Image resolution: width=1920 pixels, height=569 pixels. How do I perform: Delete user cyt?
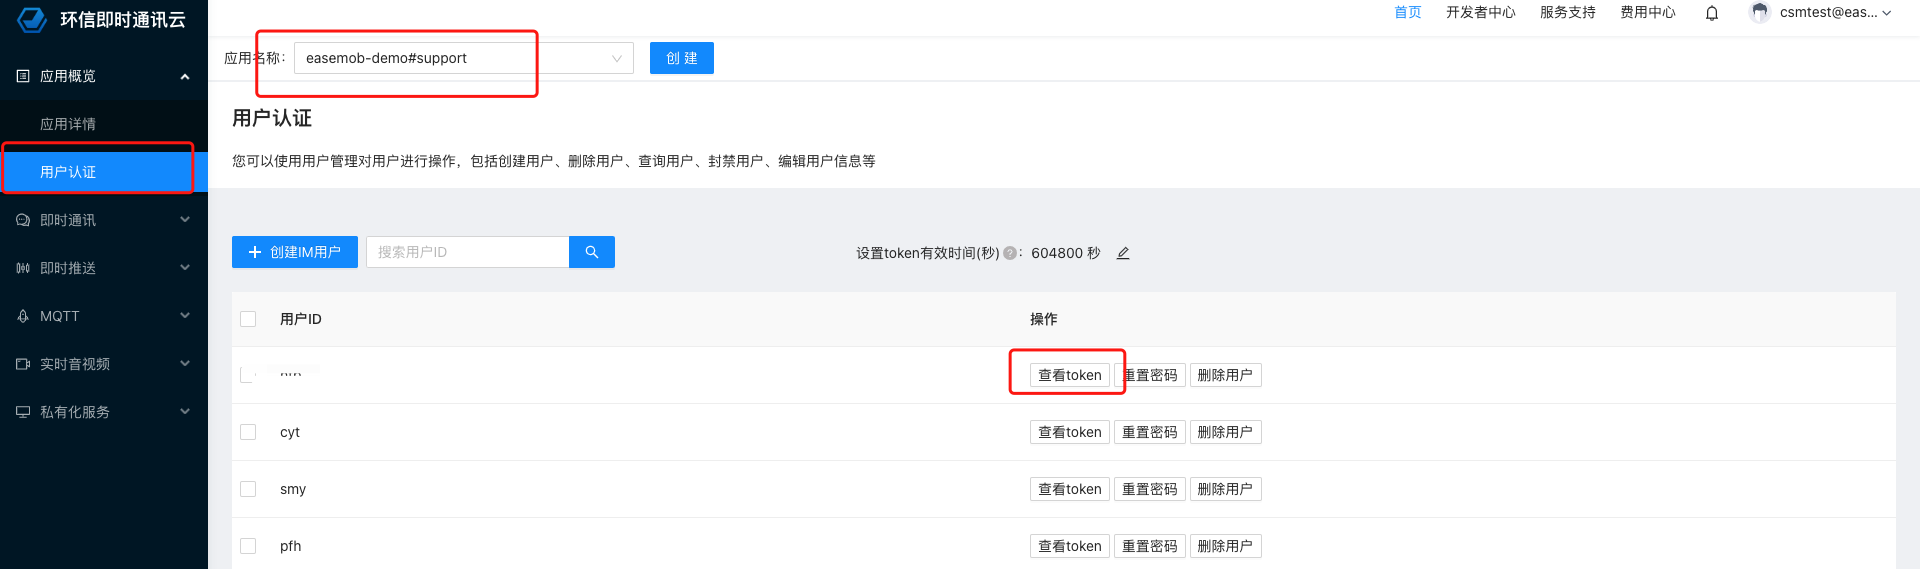pos(1225,432)
